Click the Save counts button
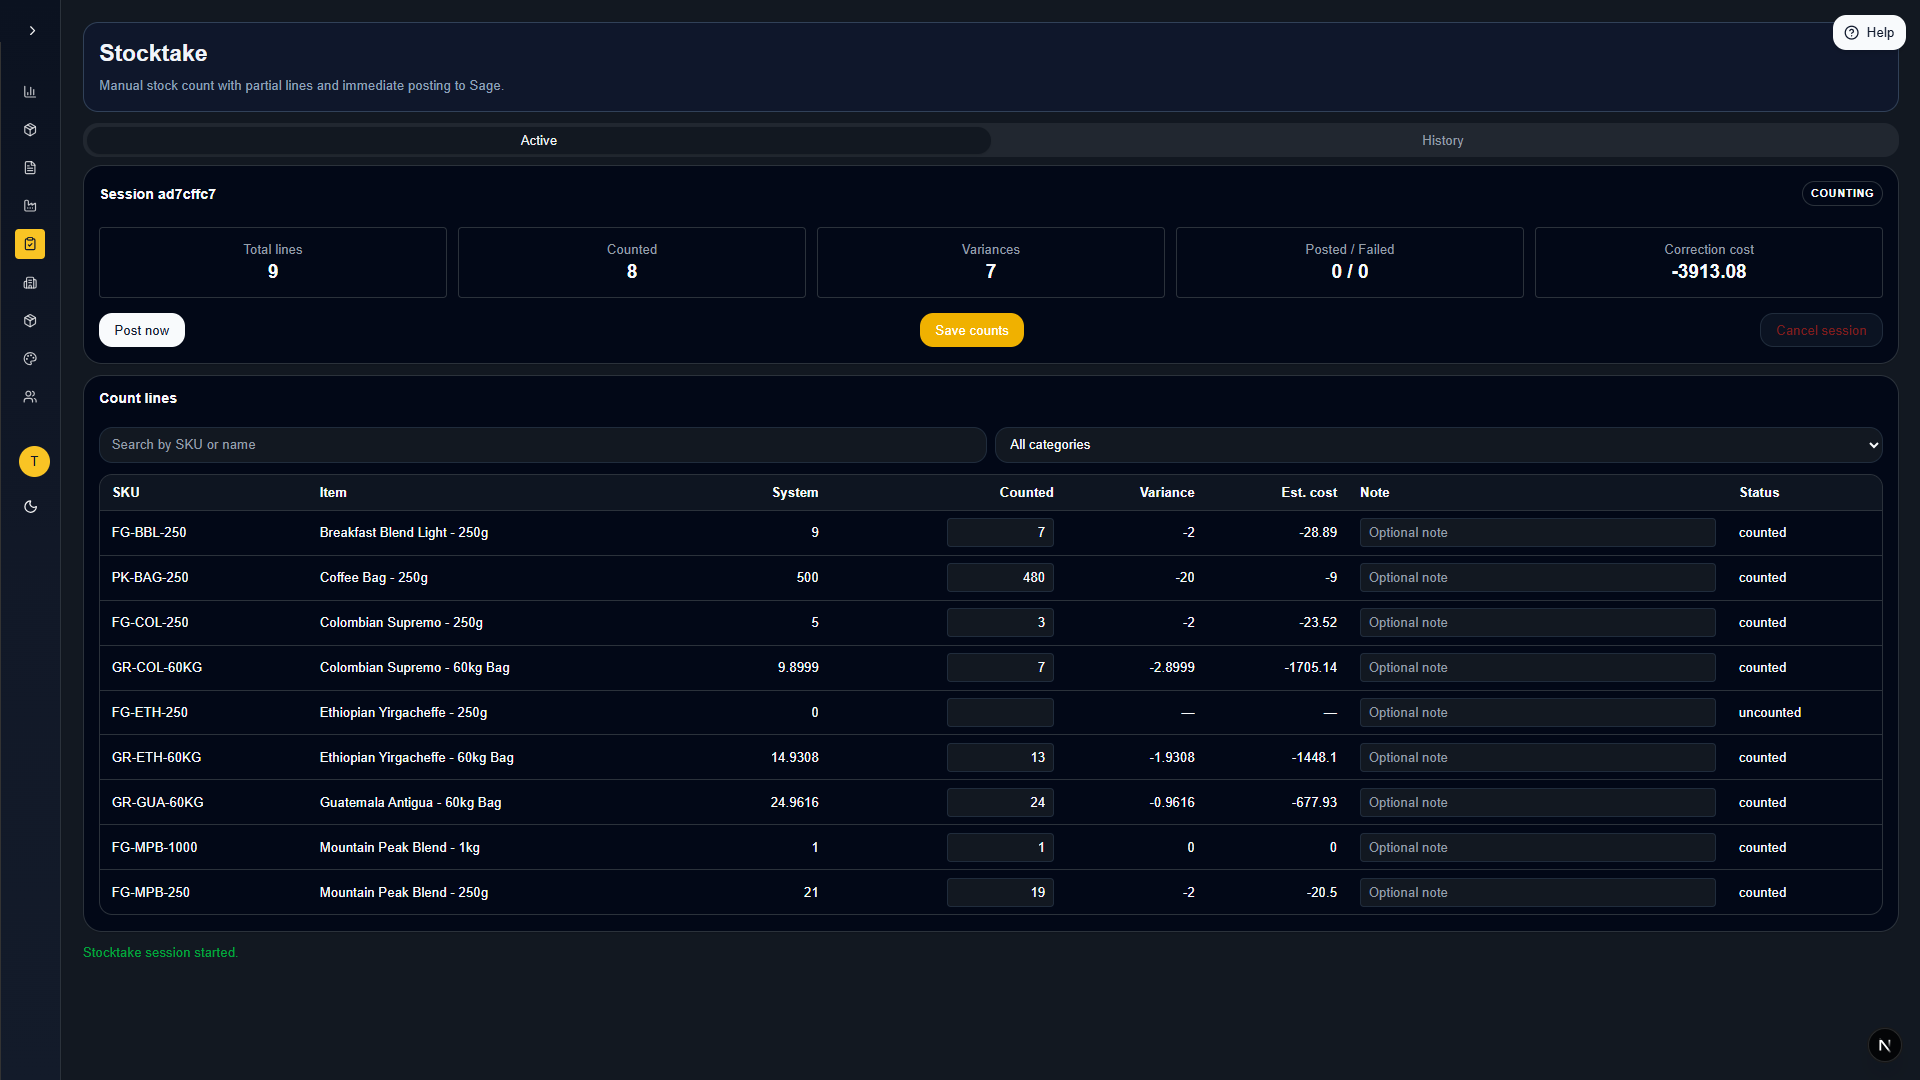The height and width of the screenshot is (1080, 1920). tap(971, 331)
